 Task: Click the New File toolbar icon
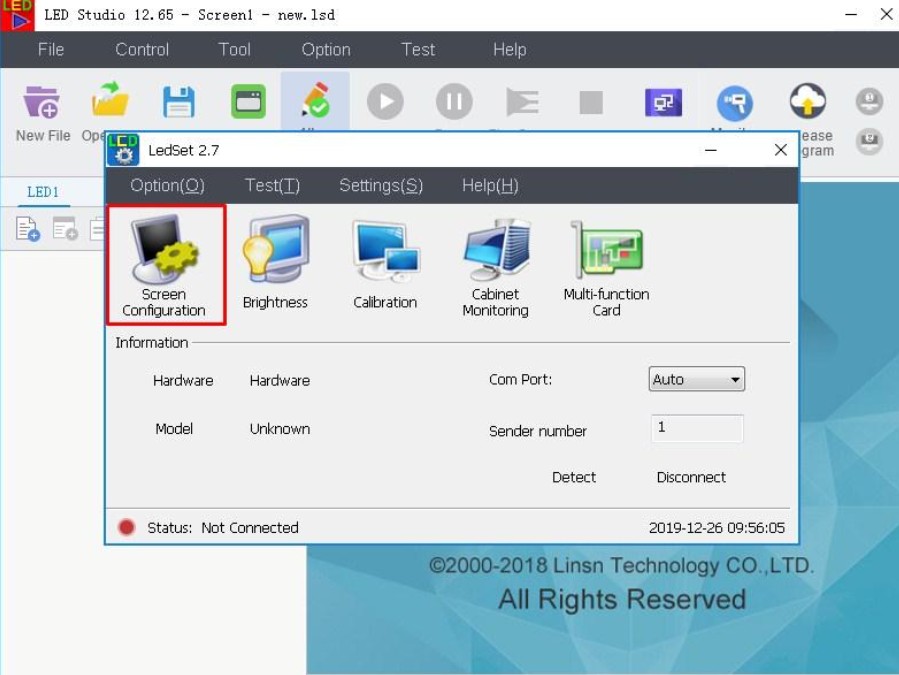pyautogui.click(x=42, y=112)
